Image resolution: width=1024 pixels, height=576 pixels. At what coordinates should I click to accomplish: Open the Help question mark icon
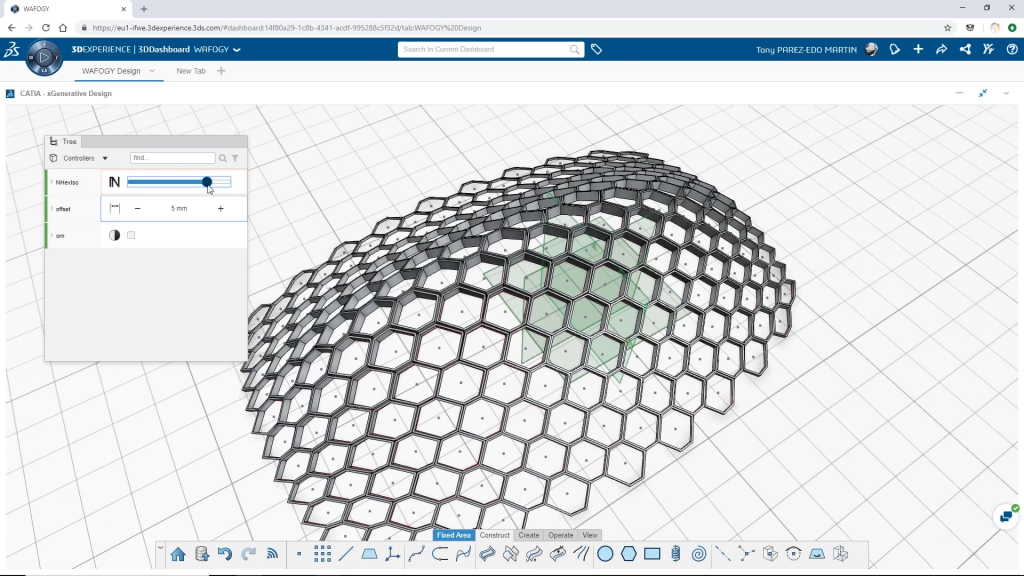(1012, 49)
